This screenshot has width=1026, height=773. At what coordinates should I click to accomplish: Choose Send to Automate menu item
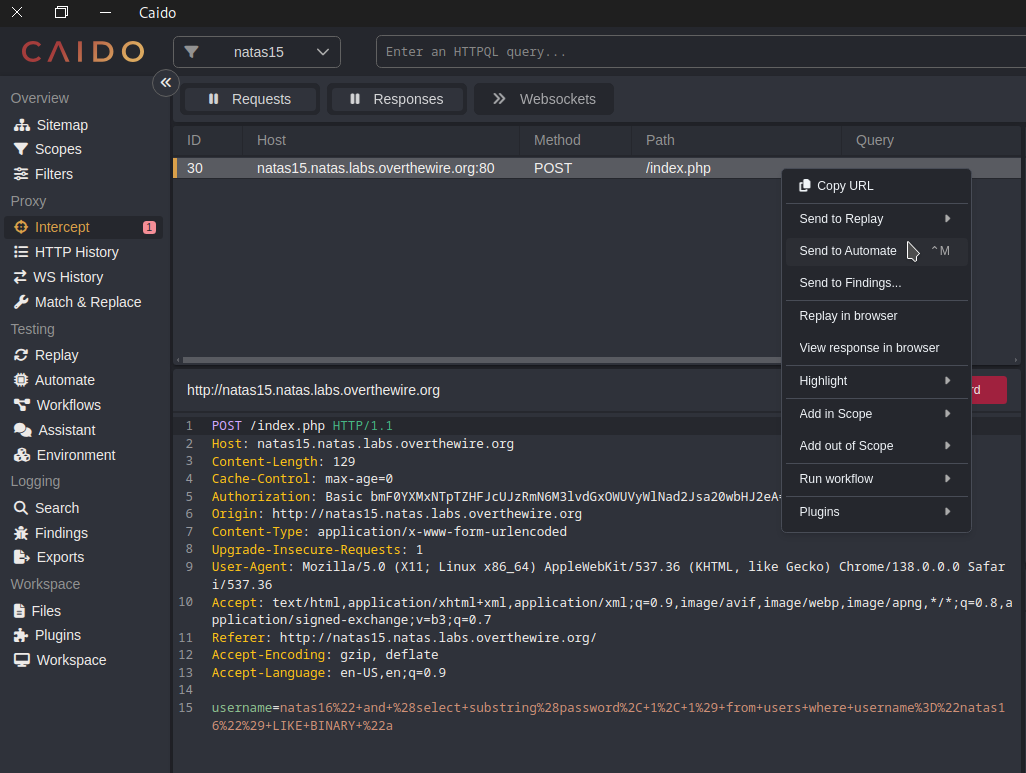848,251
